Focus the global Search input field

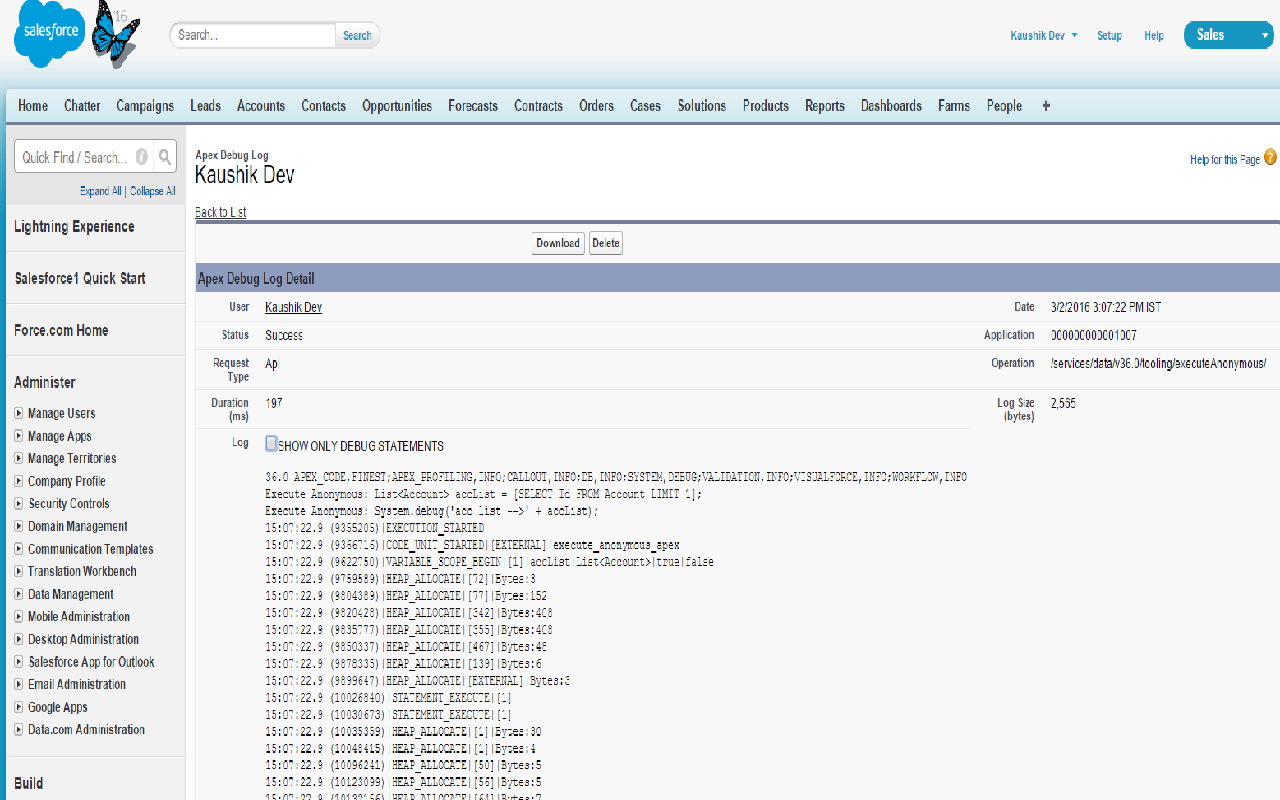click(x=253, y=35)
